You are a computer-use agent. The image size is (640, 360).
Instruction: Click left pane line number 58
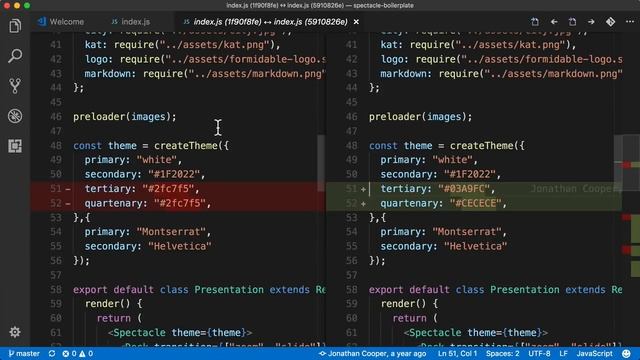56,289
